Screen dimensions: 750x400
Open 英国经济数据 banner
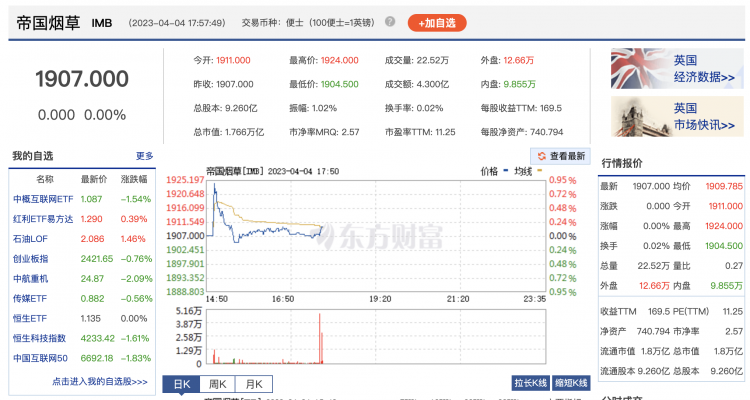[x=677, y=68]
